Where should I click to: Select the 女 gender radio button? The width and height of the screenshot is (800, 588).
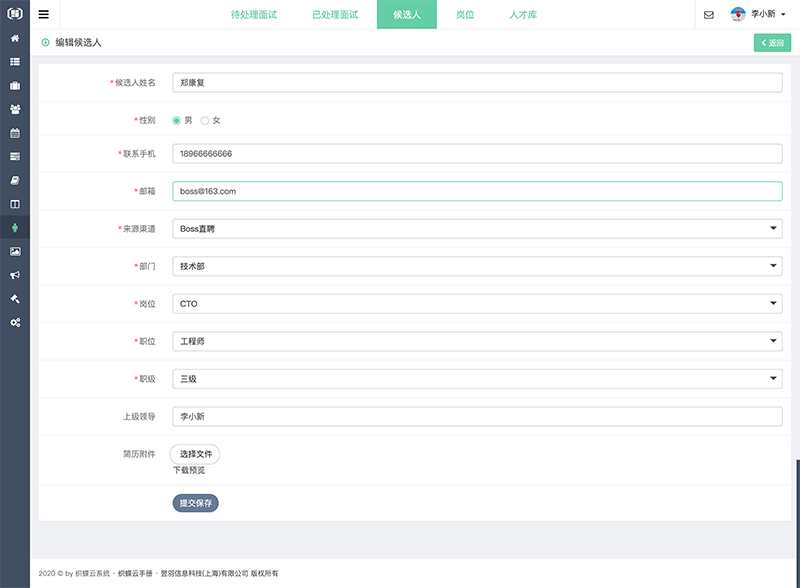click(206, 119)
